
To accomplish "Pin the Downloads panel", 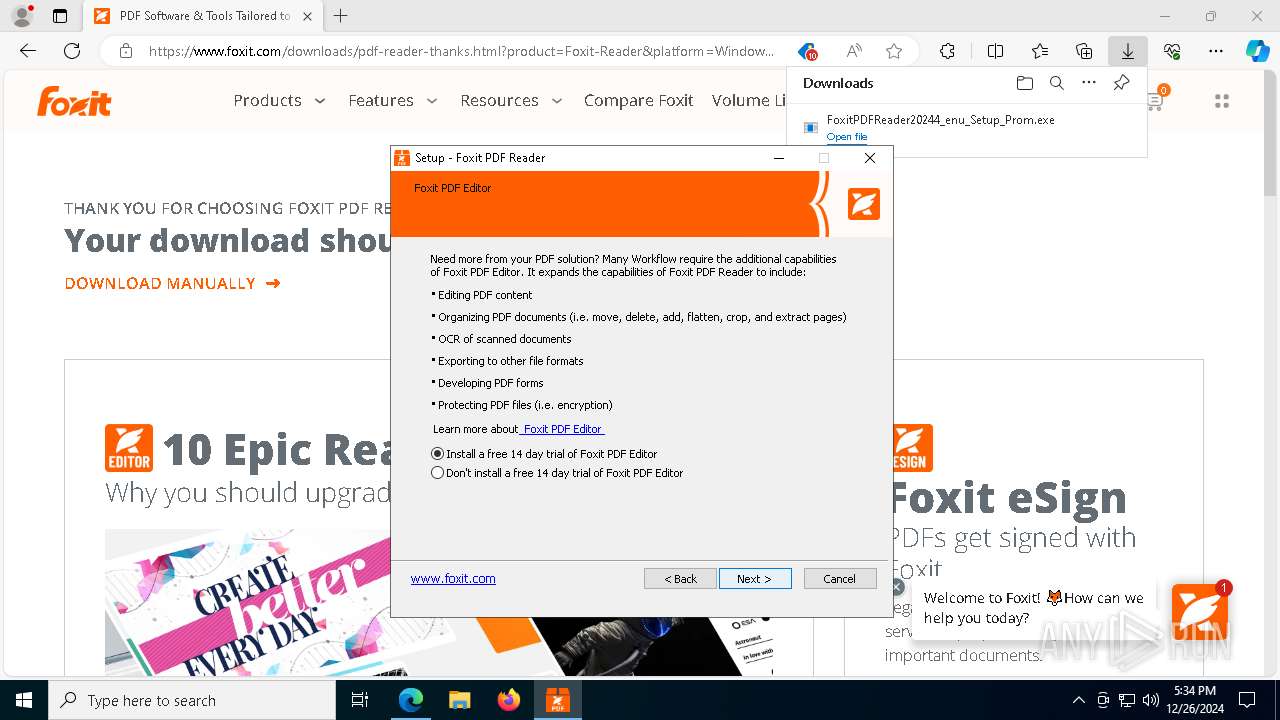I will (x=1121, y=83).
